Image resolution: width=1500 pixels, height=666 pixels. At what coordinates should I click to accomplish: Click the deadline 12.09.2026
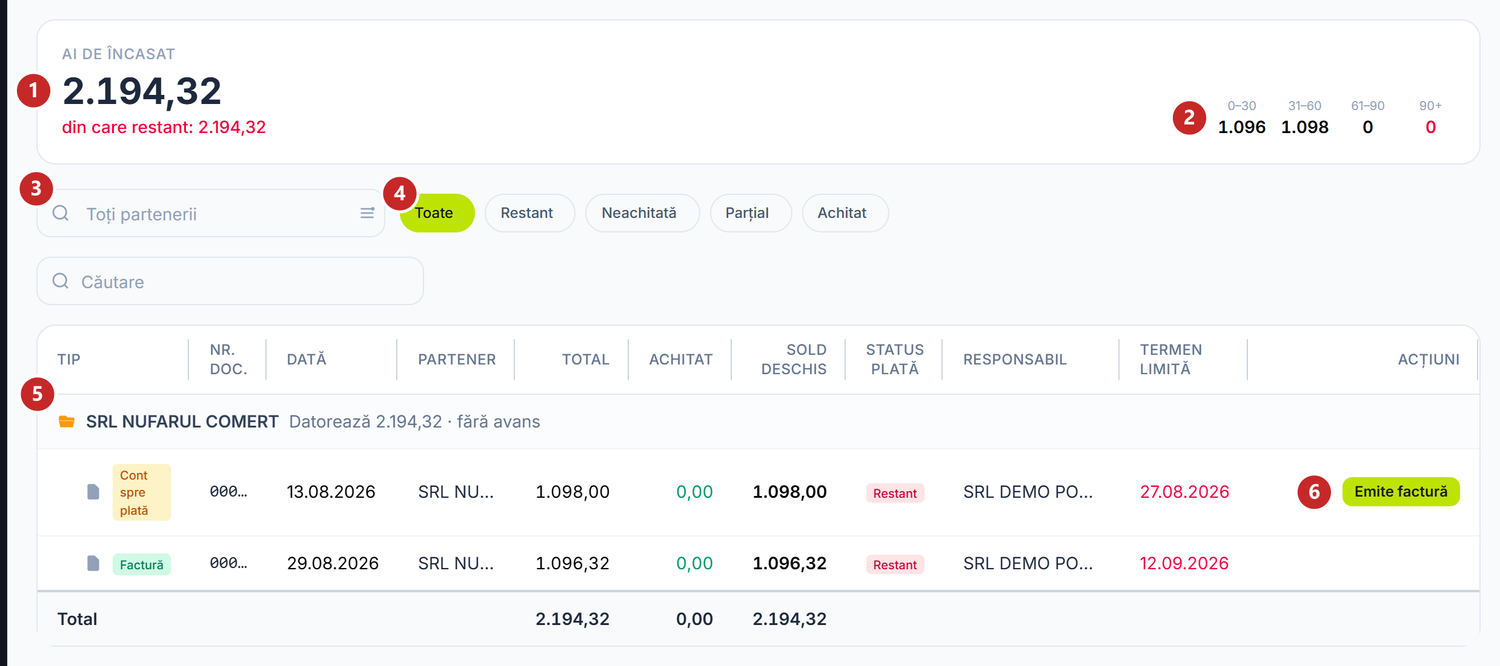[1184, 564]
